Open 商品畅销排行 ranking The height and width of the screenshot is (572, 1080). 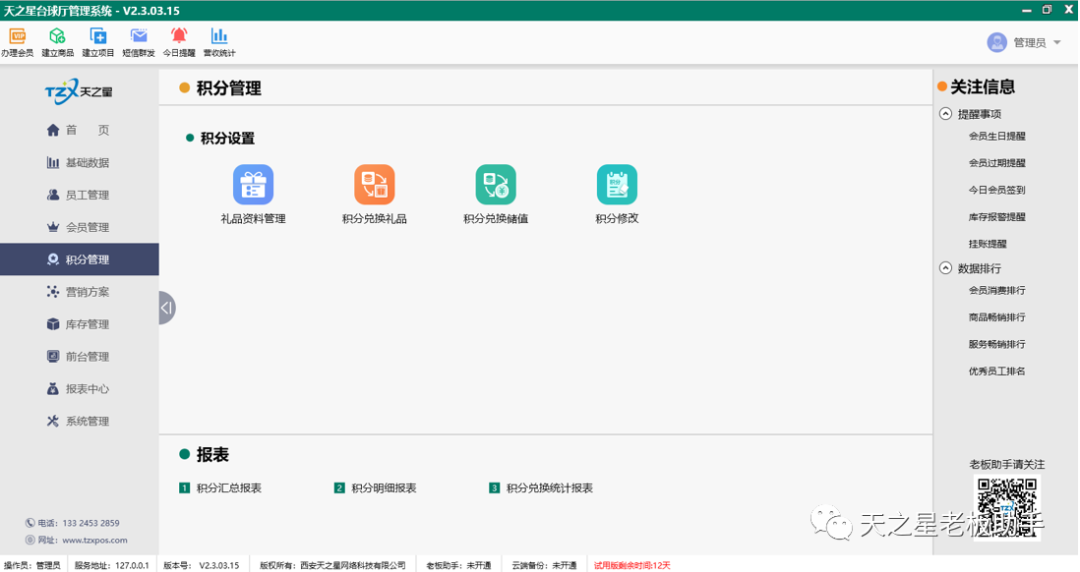click(x=997, y=318)
